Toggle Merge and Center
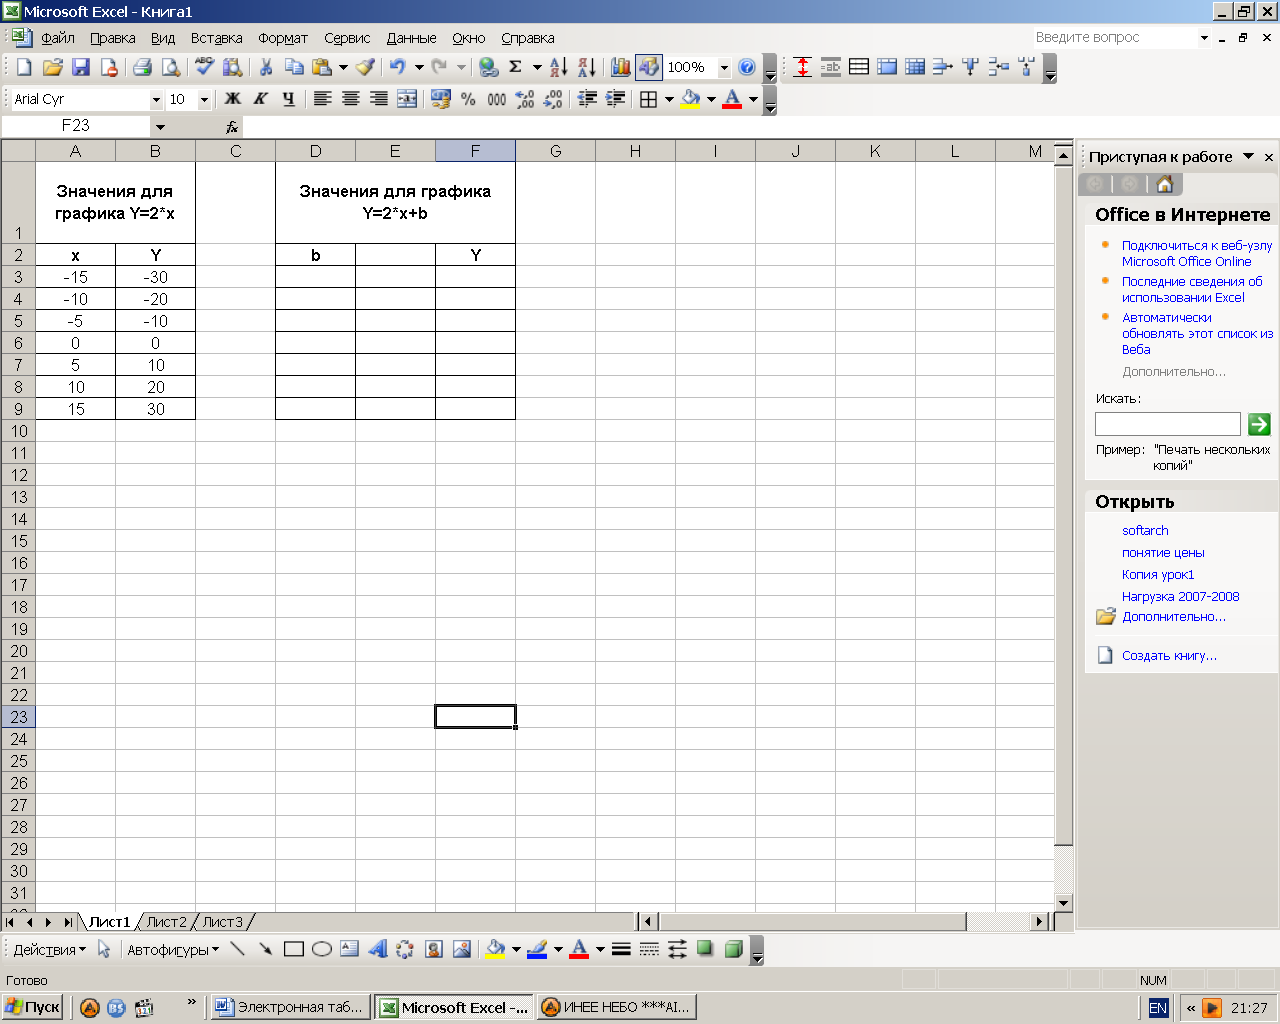Image resolution: width=1280 pixels, height=1024 pixels. (407, 99)
